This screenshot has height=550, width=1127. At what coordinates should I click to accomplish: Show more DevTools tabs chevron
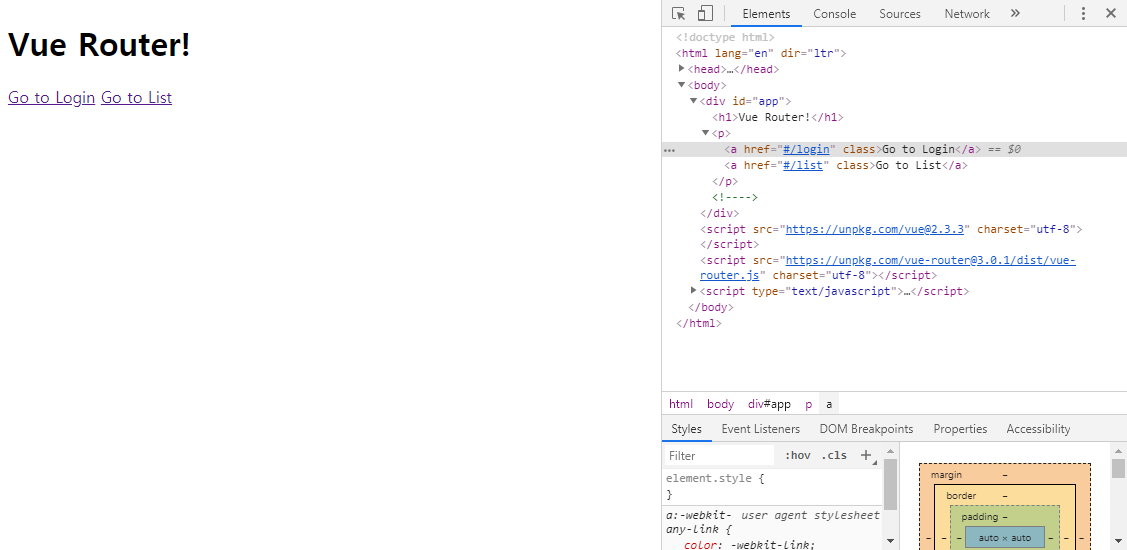point(1015,14)
